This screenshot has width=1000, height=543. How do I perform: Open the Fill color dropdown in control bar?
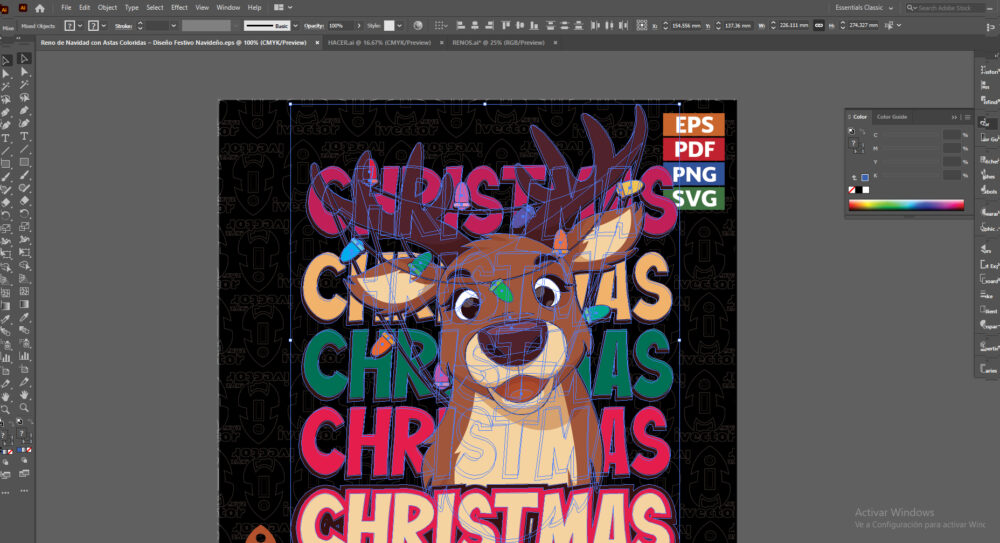pos(80,26)
